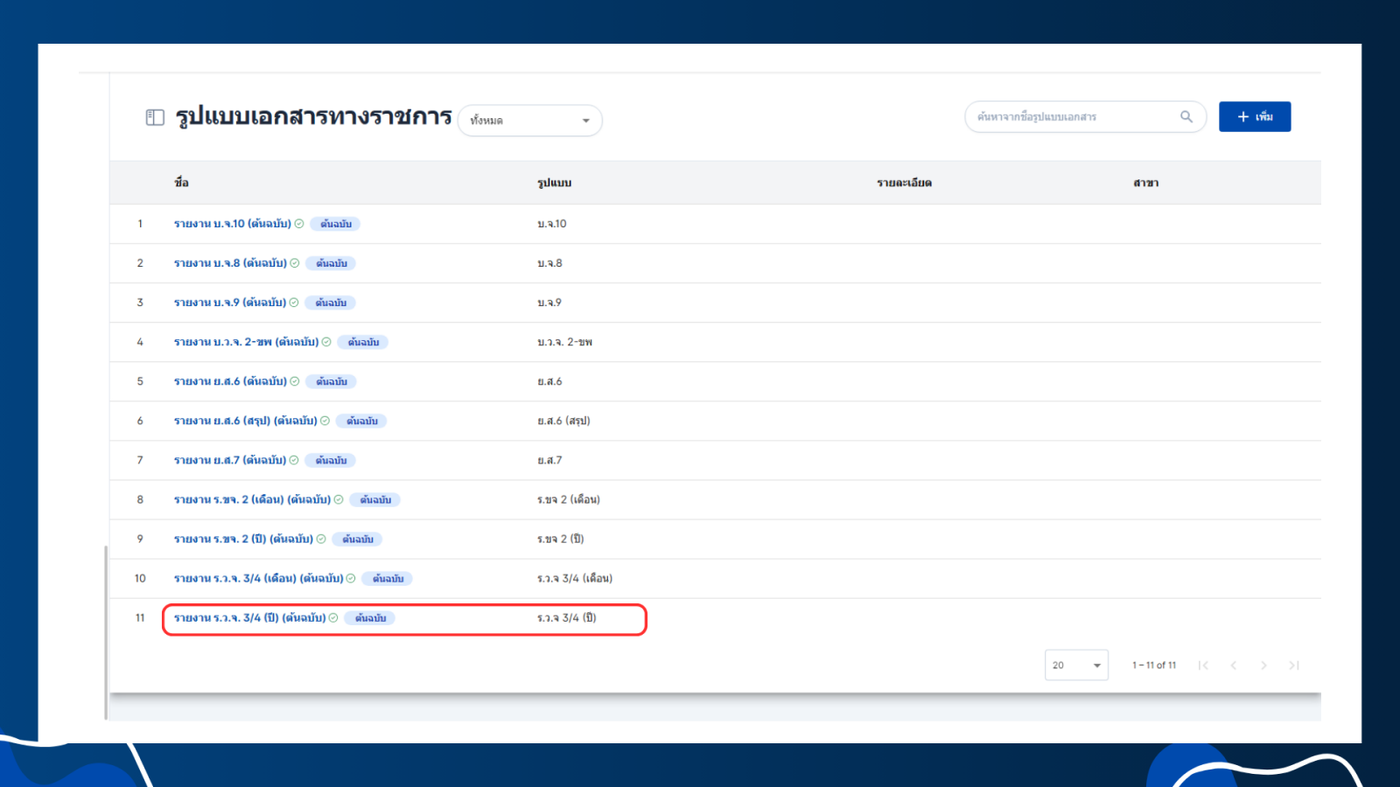Click the รายละเอียด column header

904,183
